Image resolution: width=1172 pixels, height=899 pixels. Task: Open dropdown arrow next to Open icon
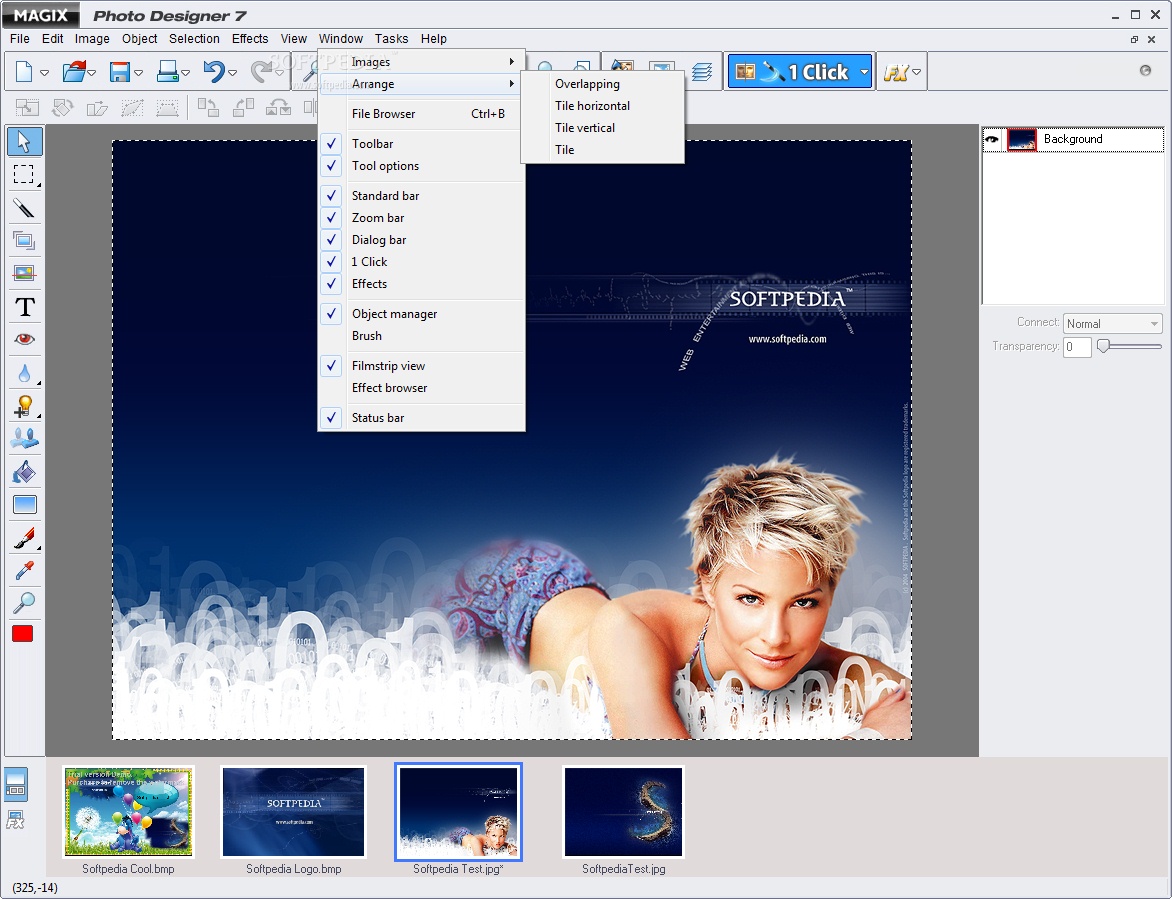point(91,72)
